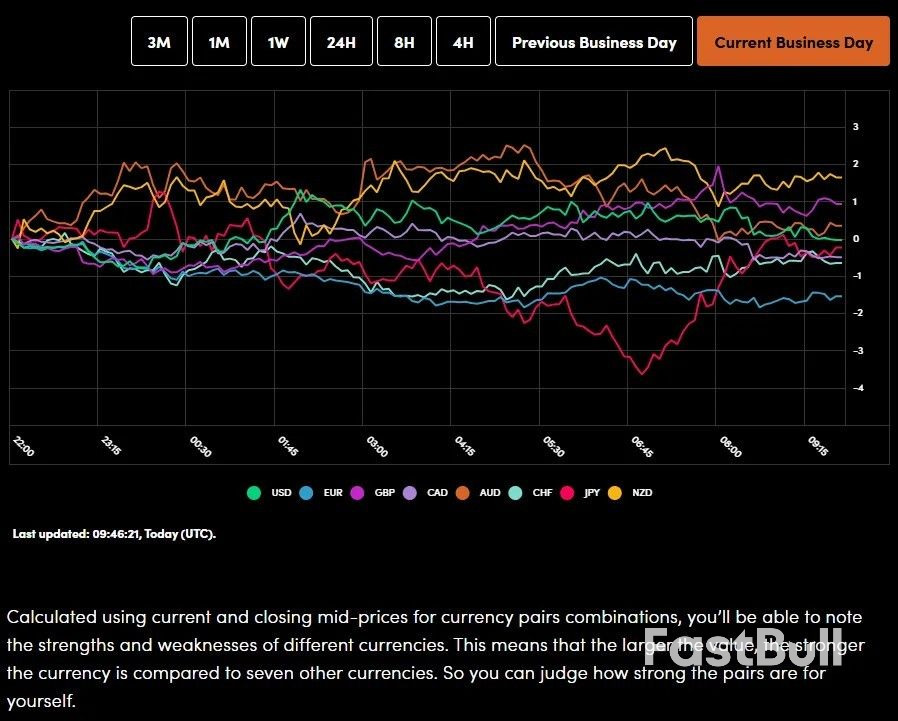This screenshot has width=898, height=721.
Task: Select the 3M timeframe
Action: pyautogui.click(x=159, y=42)
